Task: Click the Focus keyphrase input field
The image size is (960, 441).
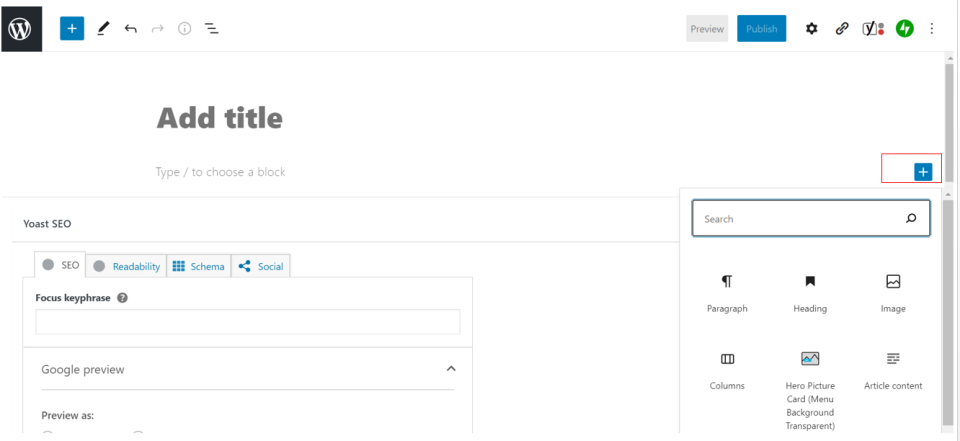Action: click(x=247, y=322)
